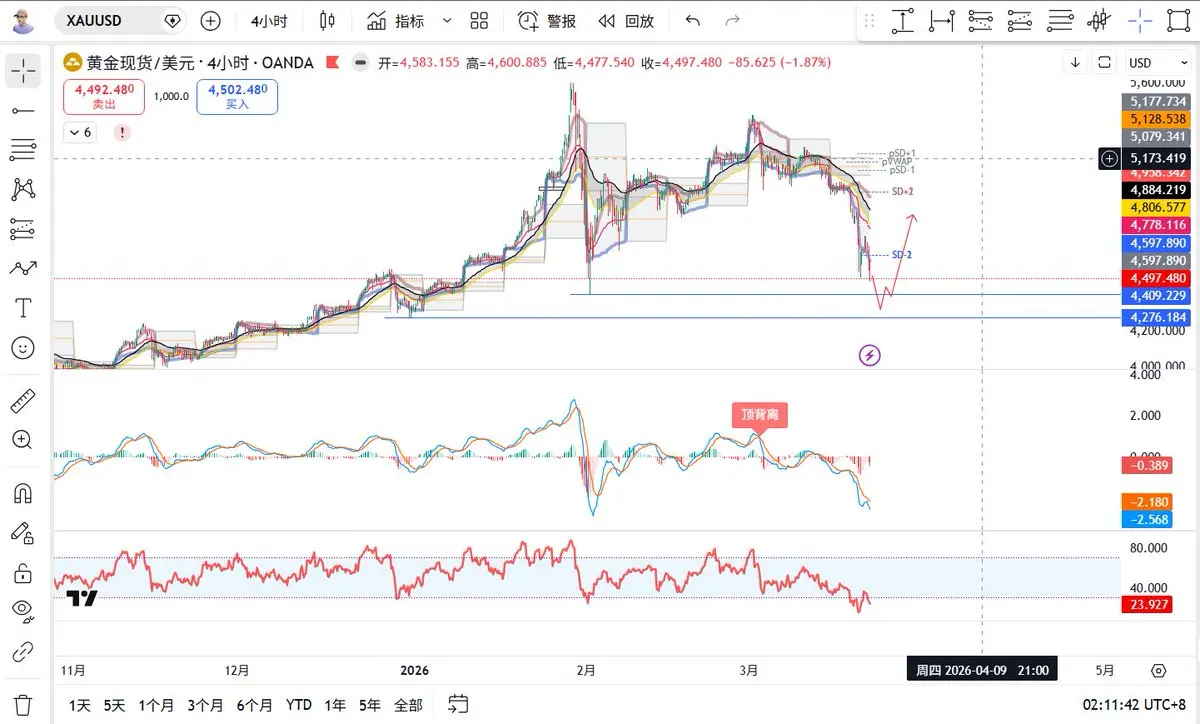
Task: Activate the zoom in tool
Action: pyautogui.click(x=24, y=440)
